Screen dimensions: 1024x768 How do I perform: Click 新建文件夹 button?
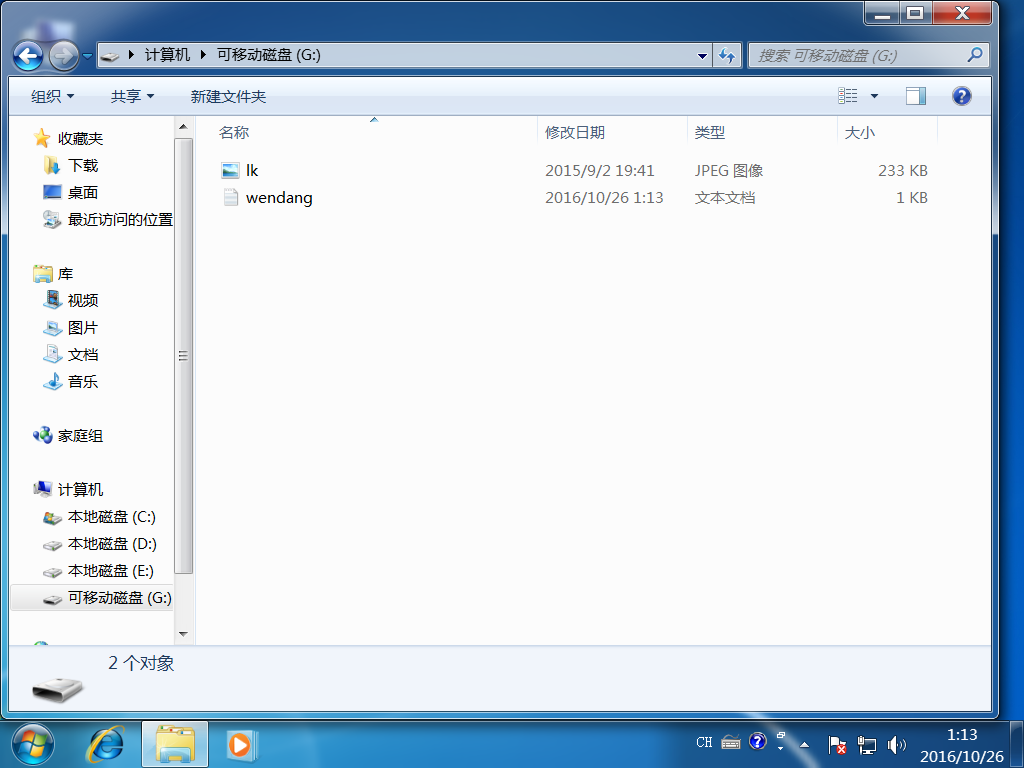tap(228, 97)
